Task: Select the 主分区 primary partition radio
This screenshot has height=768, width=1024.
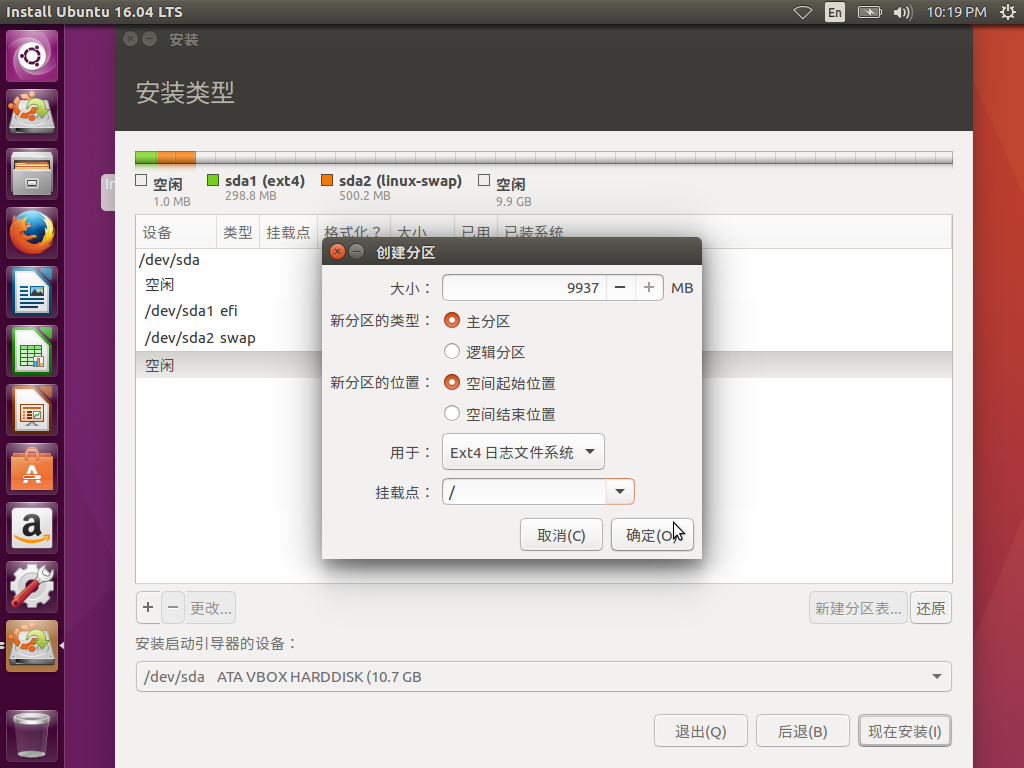Action: (x=452, y=320)
